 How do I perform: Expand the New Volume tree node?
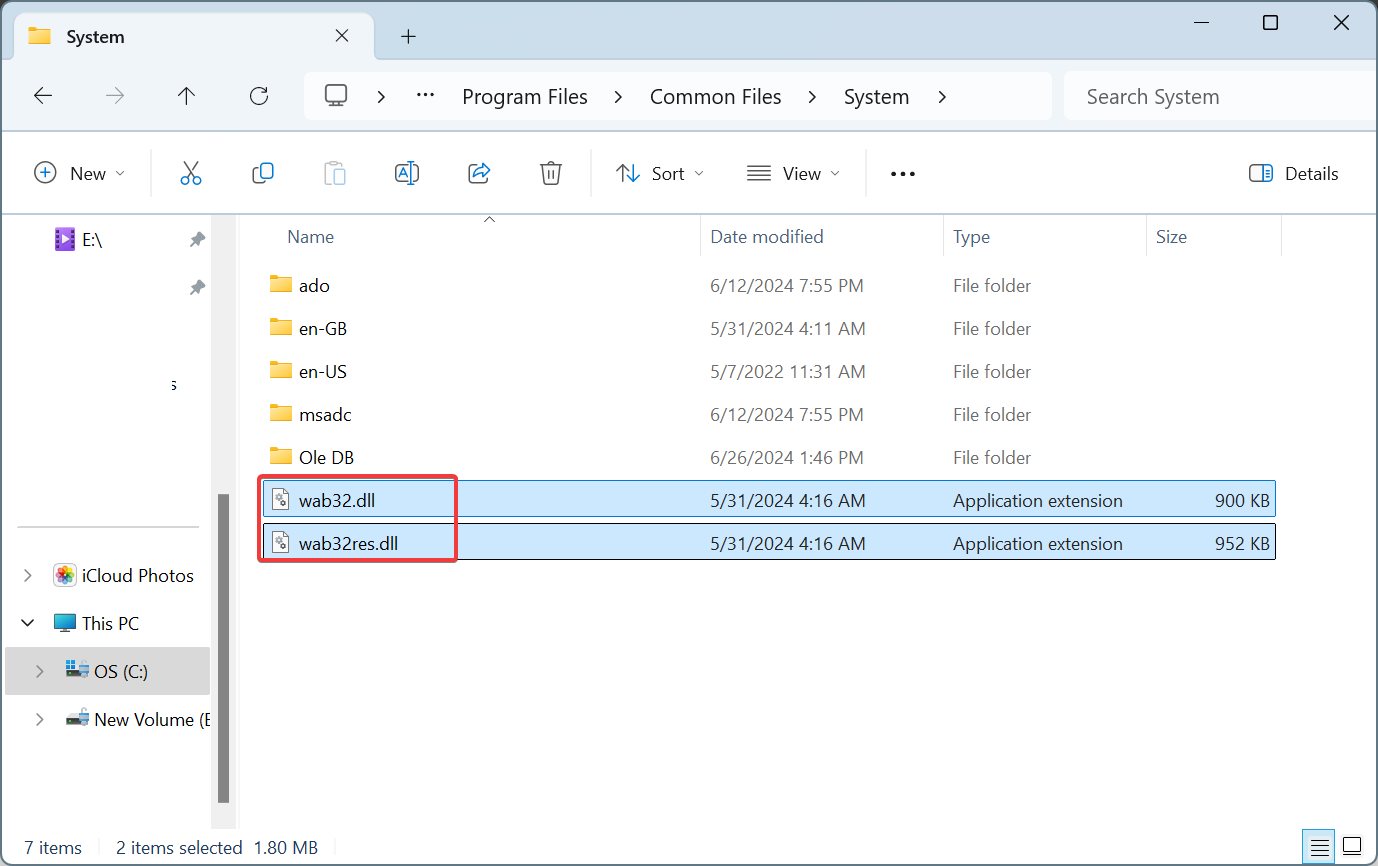tap(40, 719)
